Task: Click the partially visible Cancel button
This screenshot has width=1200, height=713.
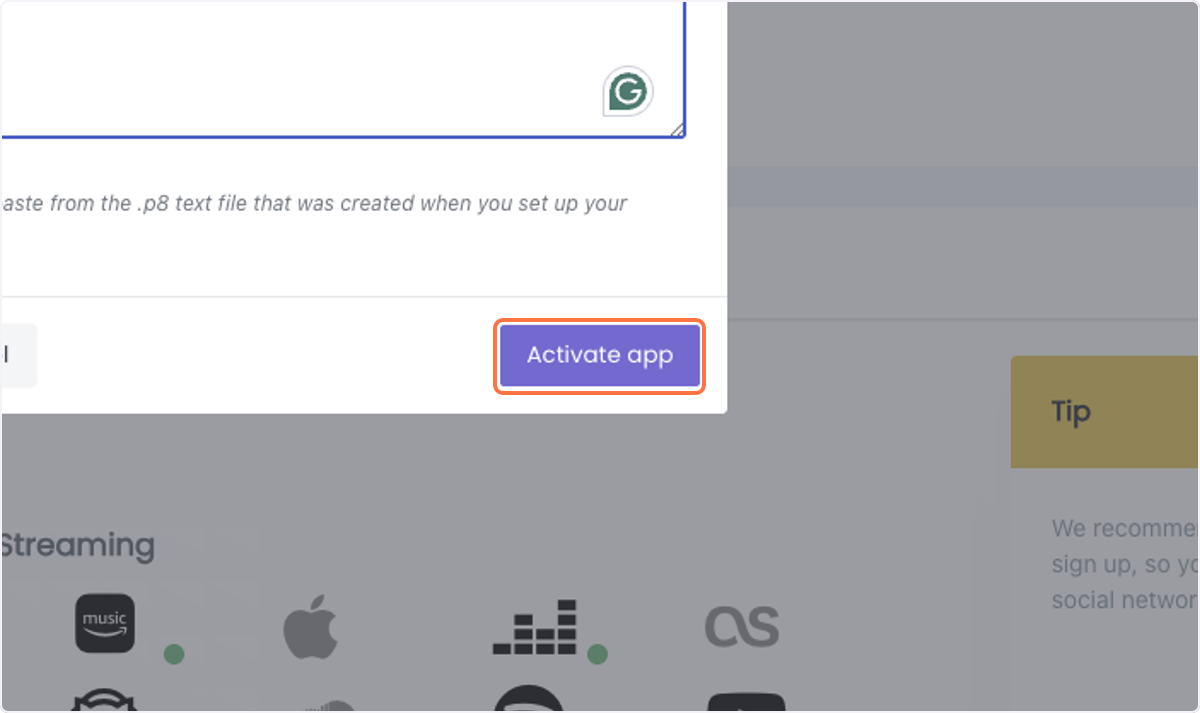Action: click(x=18, y=355)
